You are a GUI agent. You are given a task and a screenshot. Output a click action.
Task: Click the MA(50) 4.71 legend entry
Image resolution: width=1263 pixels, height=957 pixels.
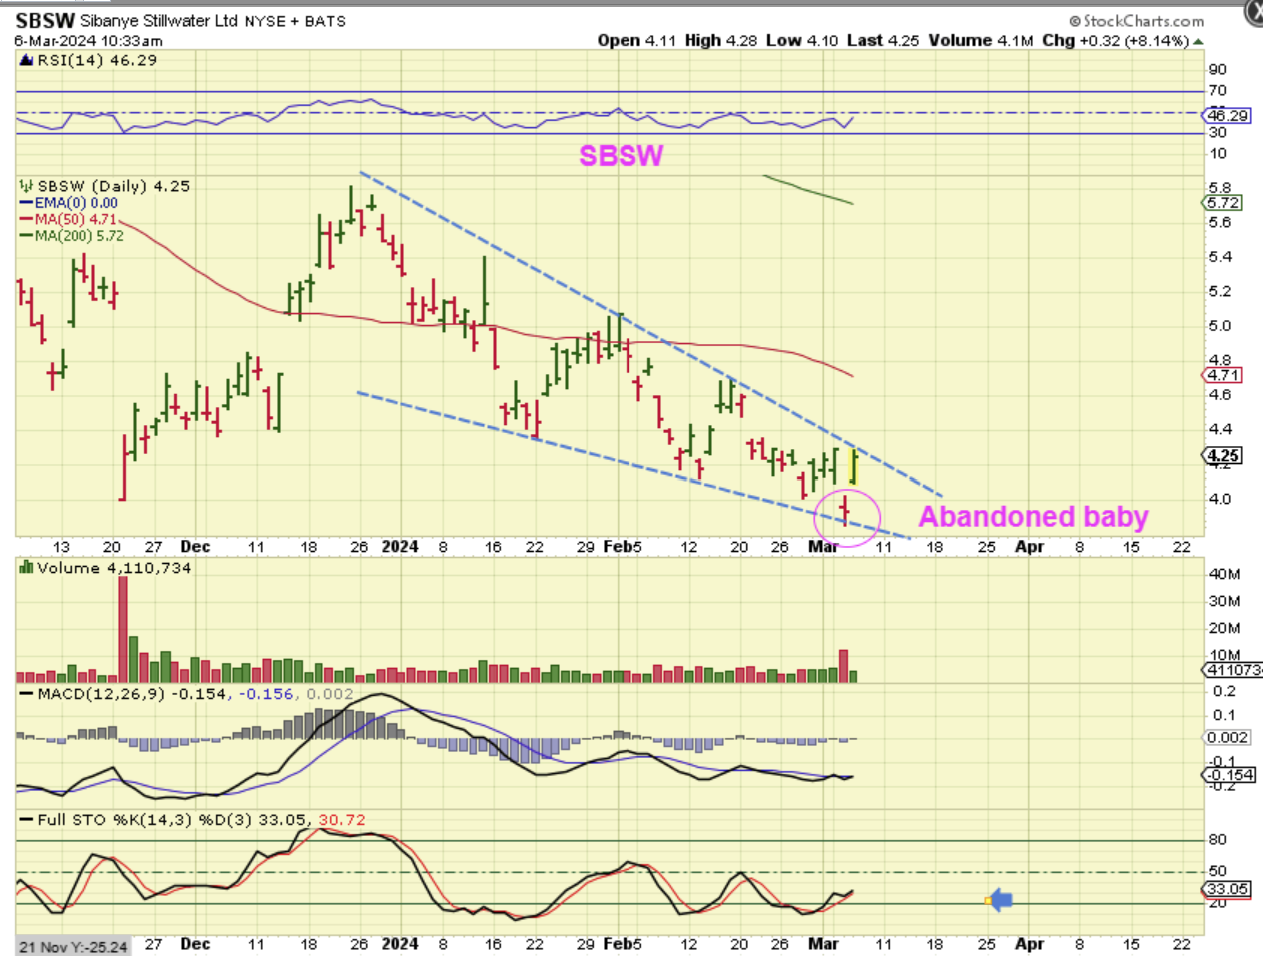pyautogui.click(x=76, y=219)
